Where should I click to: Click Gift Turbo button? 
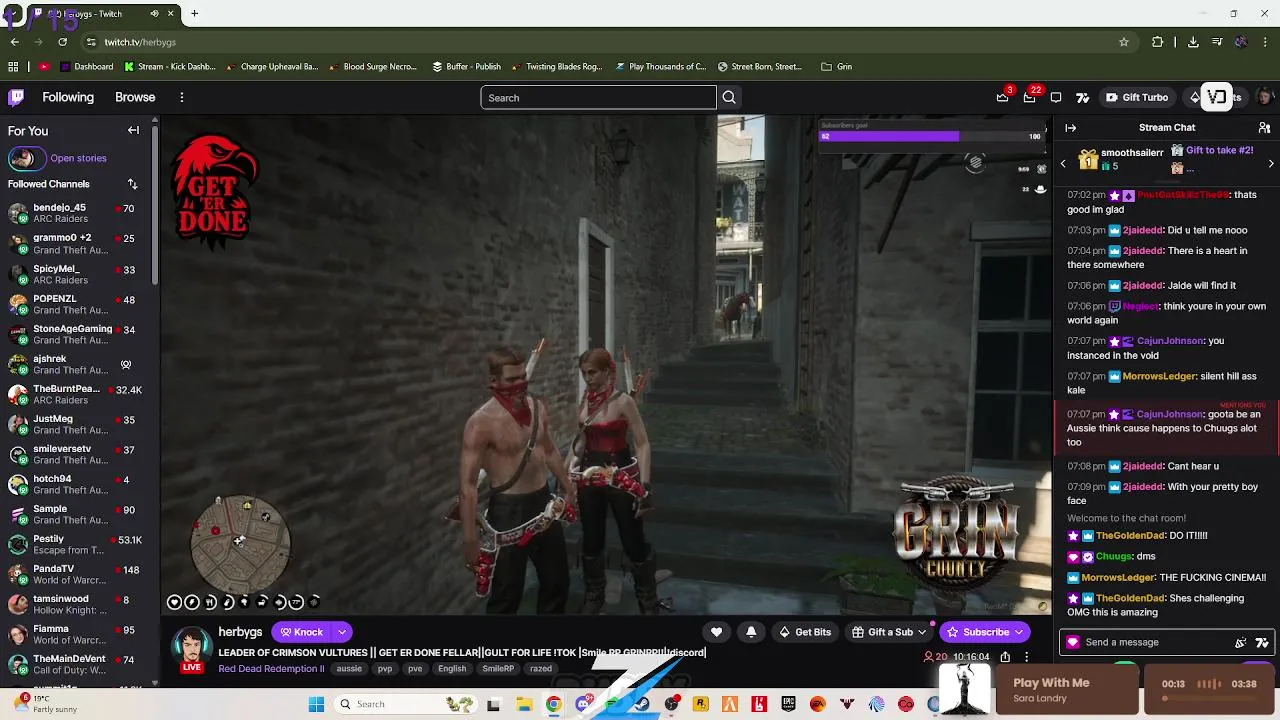1137,97
